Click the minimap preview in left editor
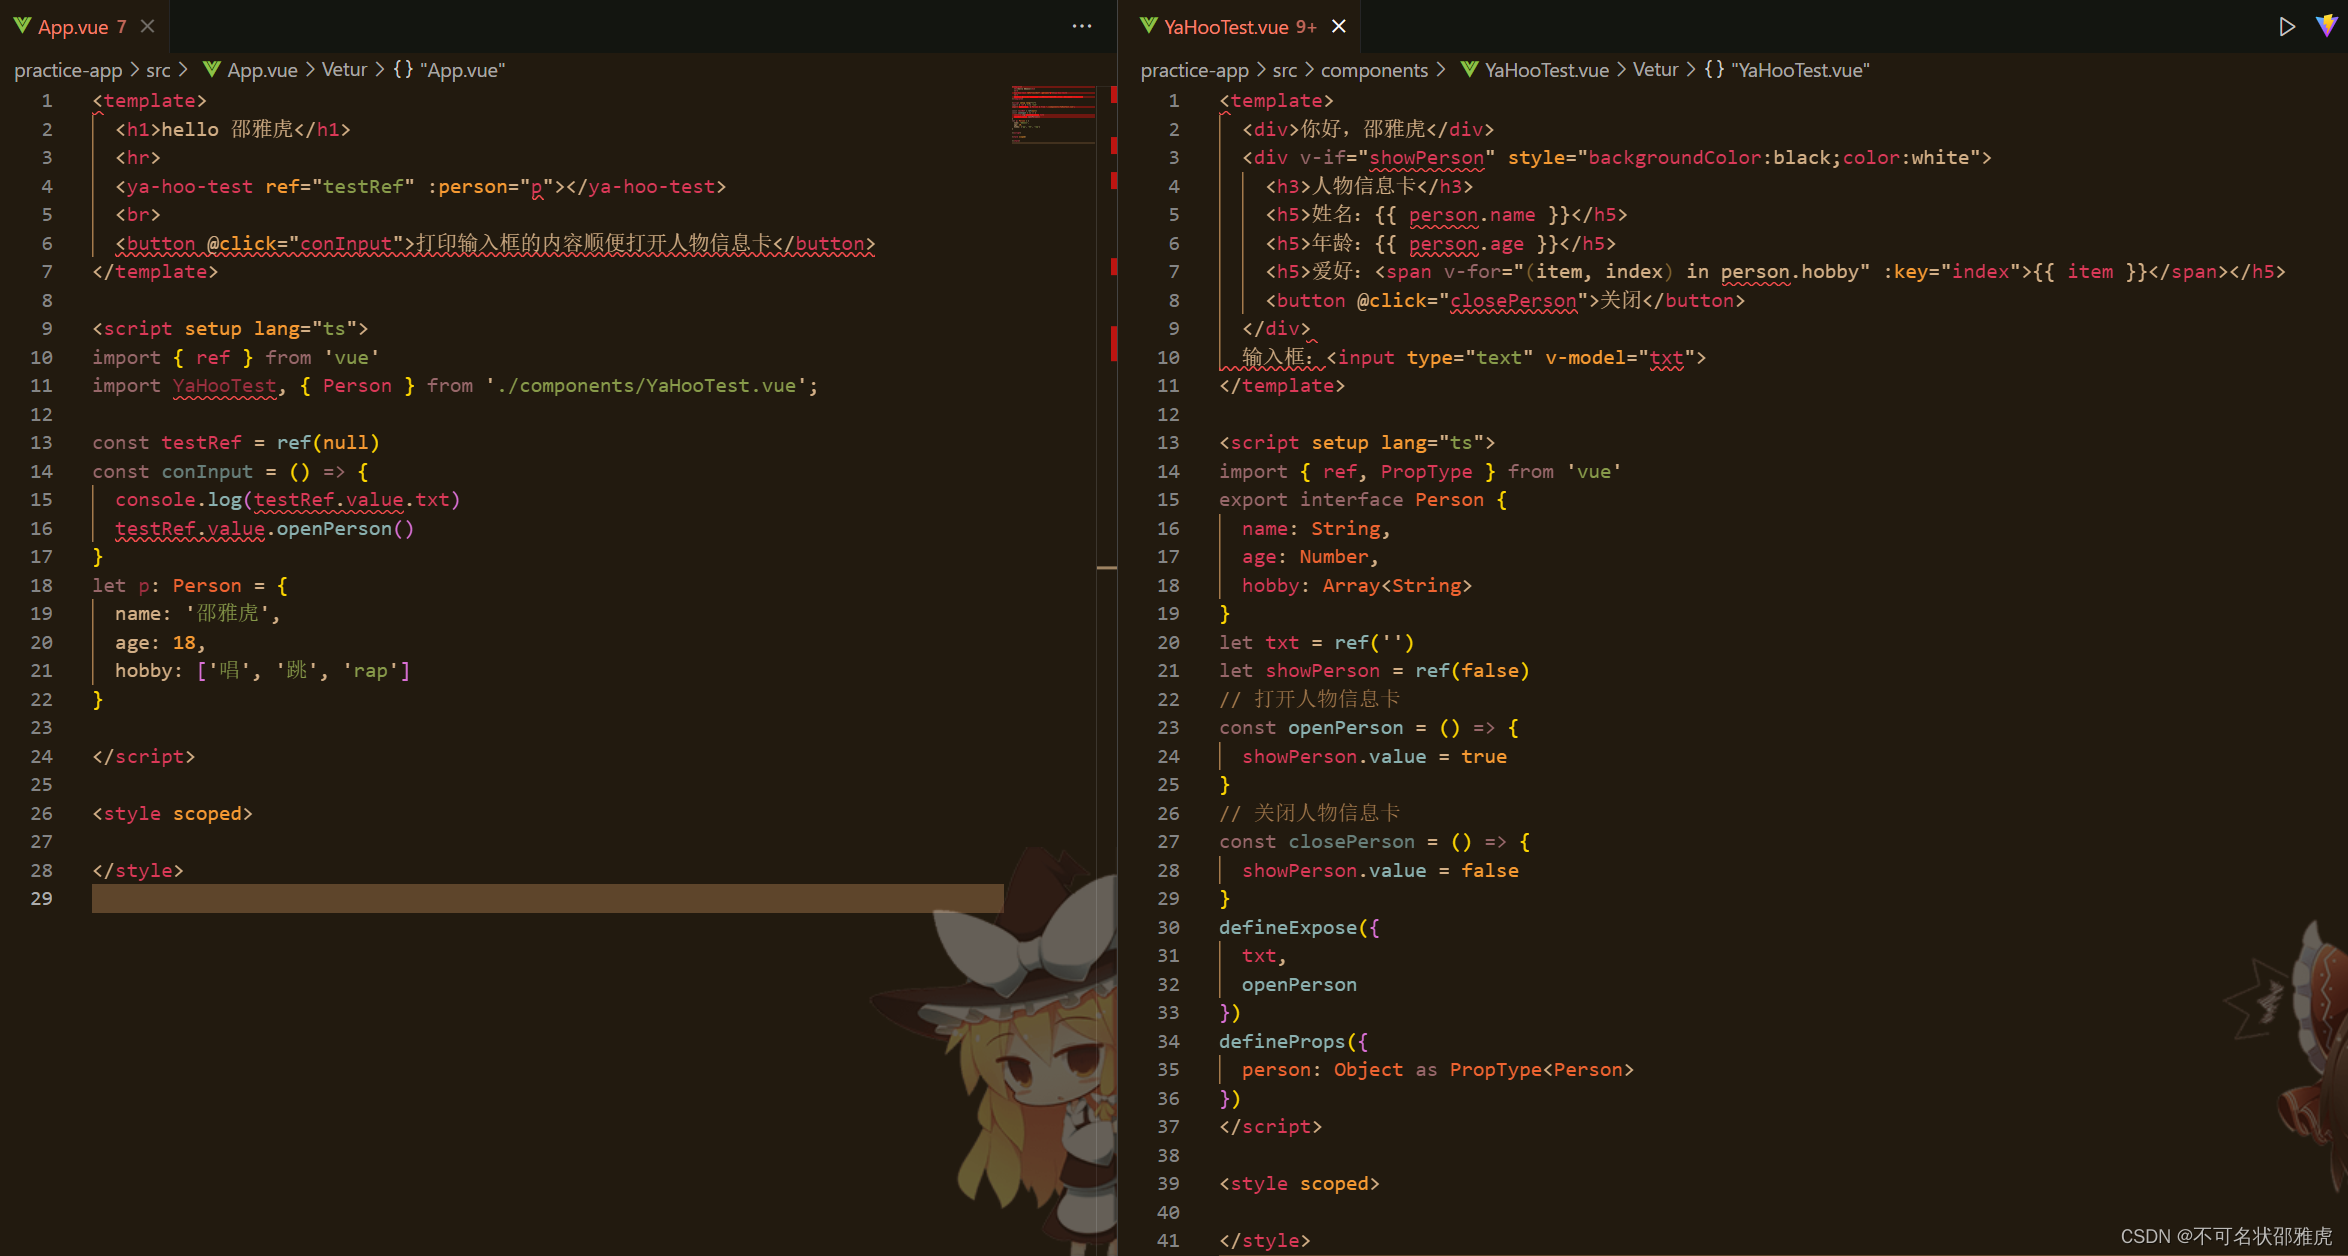2348x1256 pixels. pos(1053,115)
